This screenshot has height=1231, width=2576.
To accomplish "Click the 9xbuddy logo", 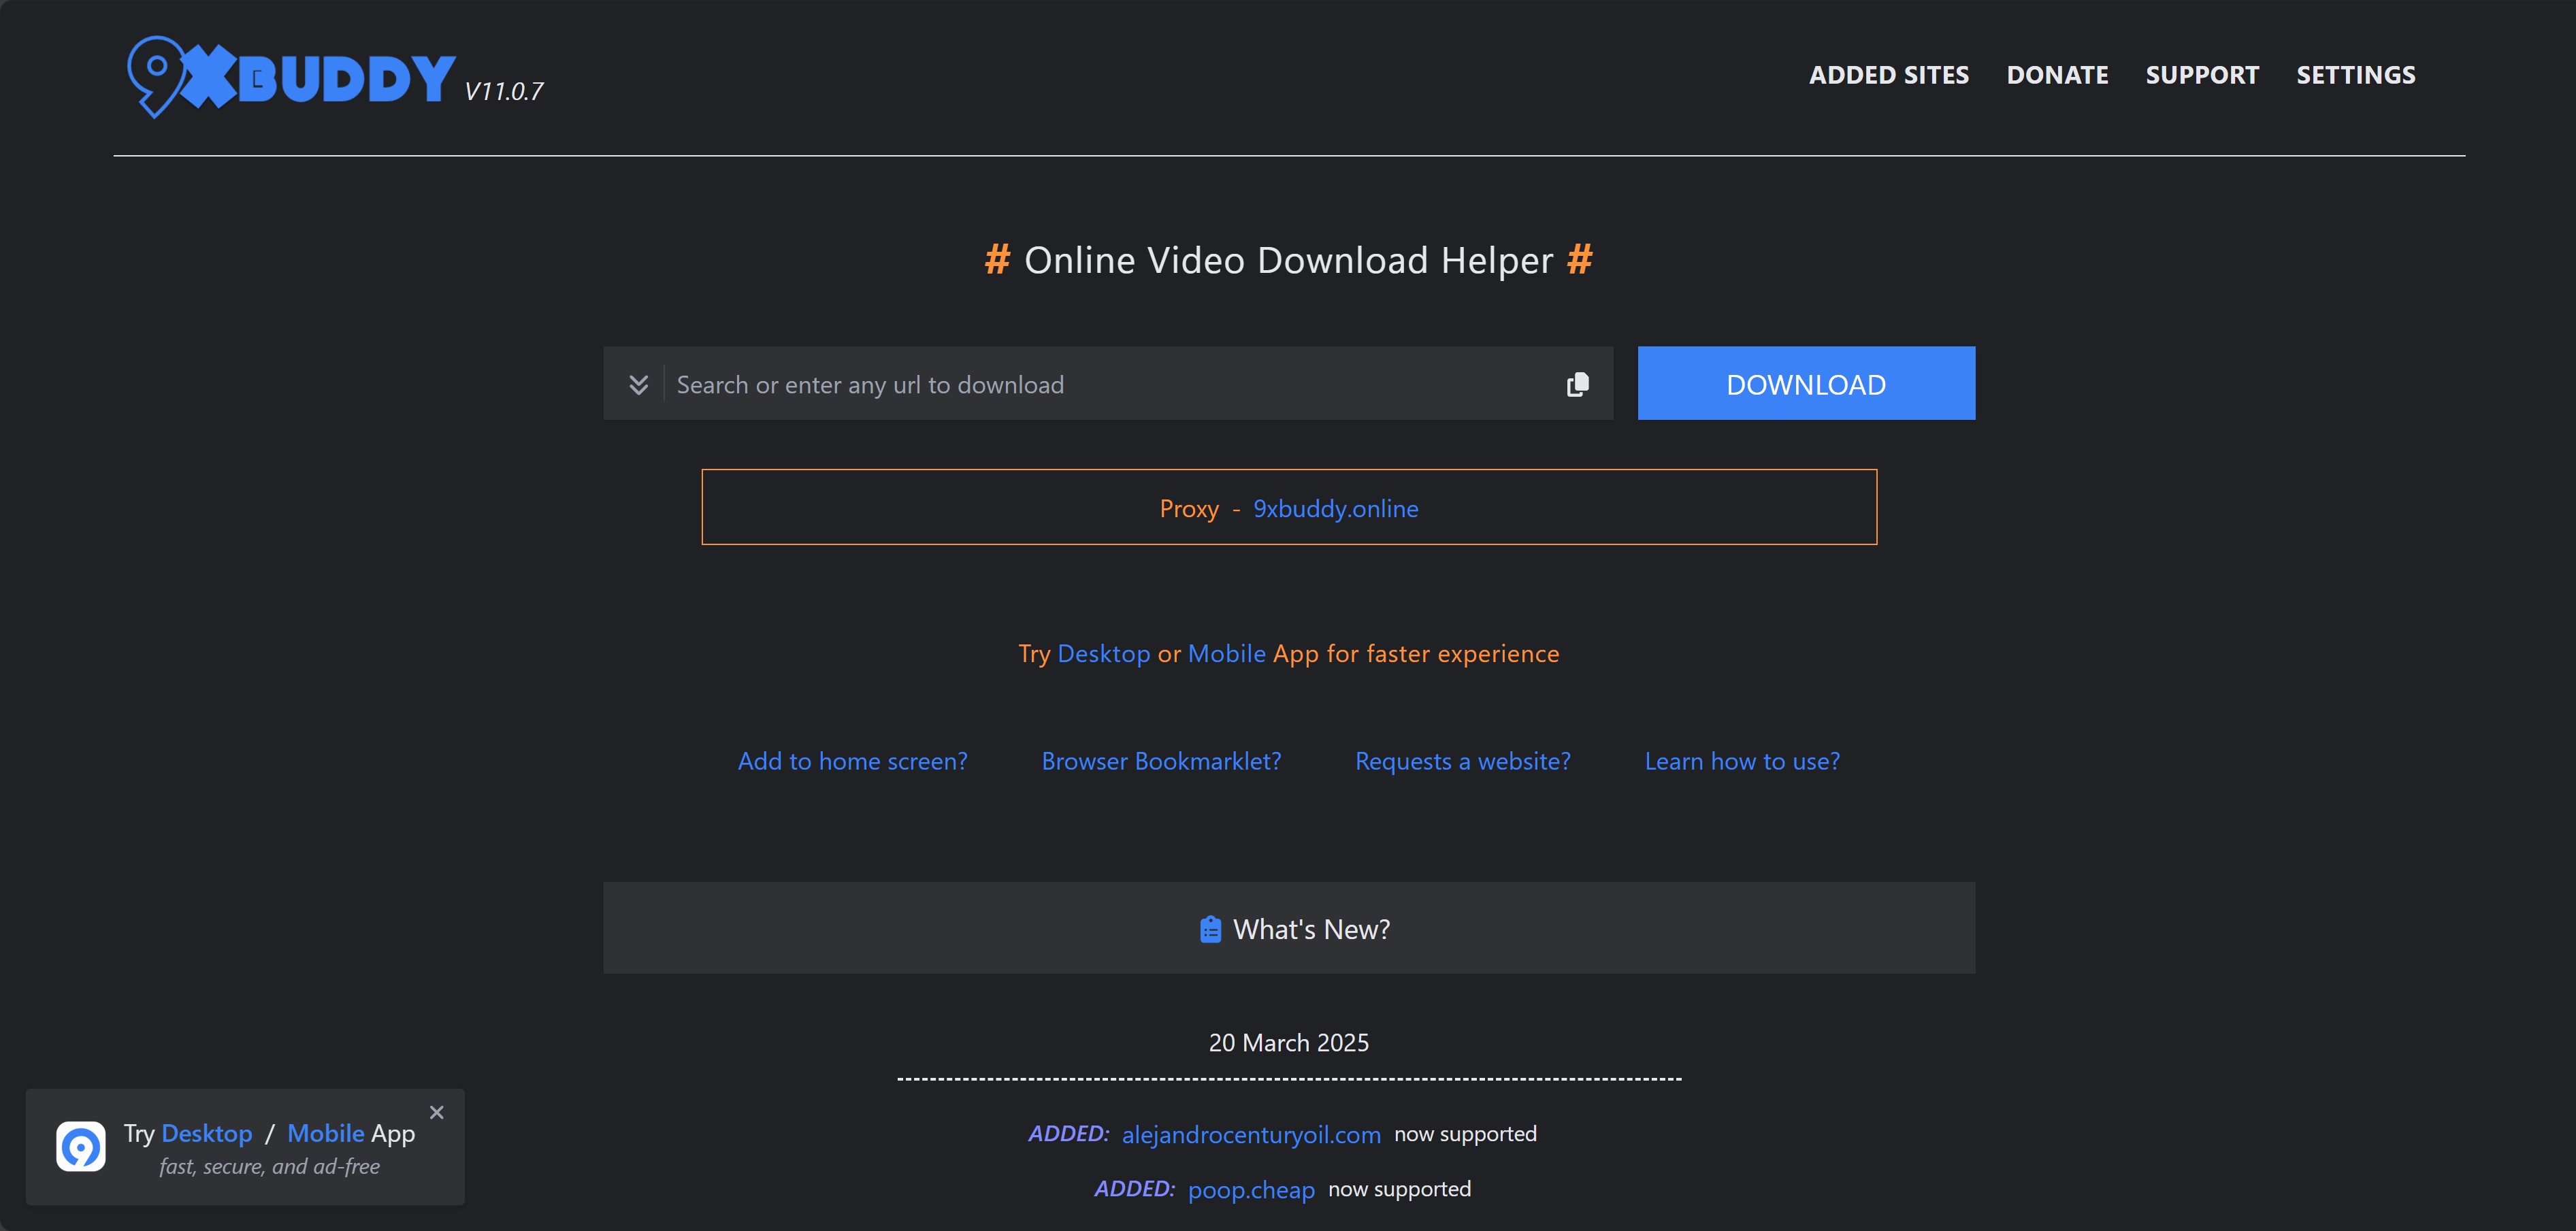I will 291,77.
